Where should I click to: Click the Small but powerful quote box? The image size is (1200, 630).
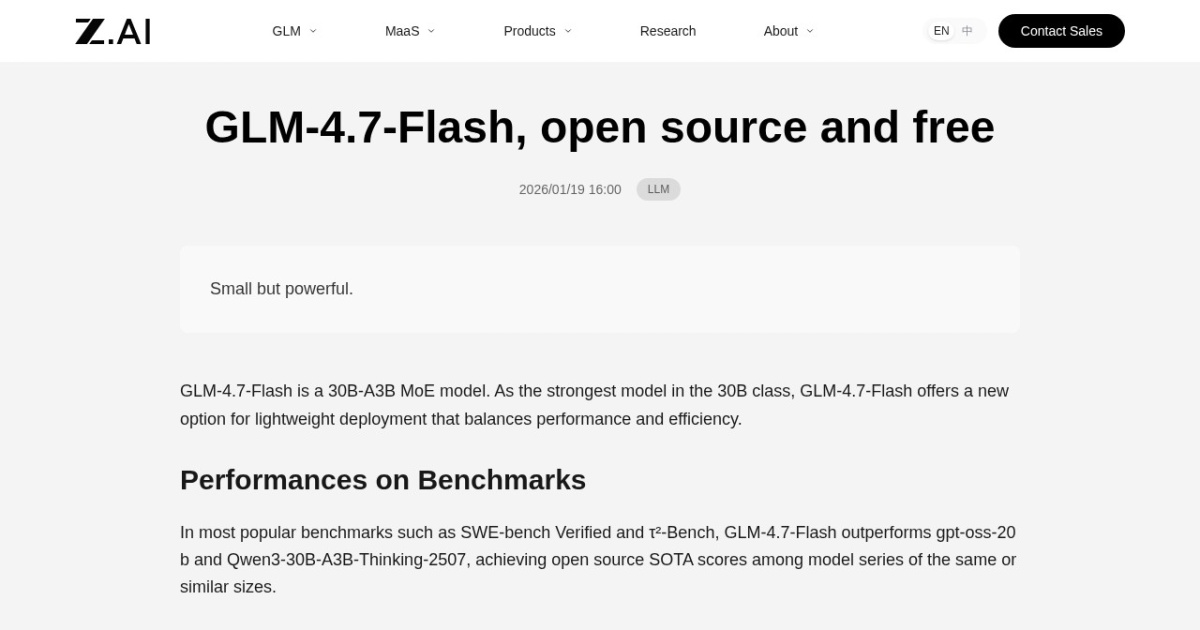coord(600,288)
